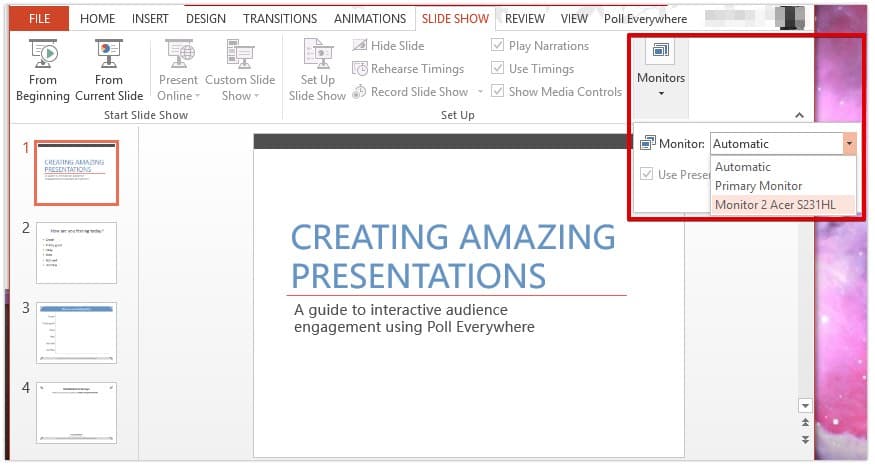Viewport: 875px width, 465px height.
Task: Expand the Monitor dropdown arrow
Action: click(x=849, y=144)
